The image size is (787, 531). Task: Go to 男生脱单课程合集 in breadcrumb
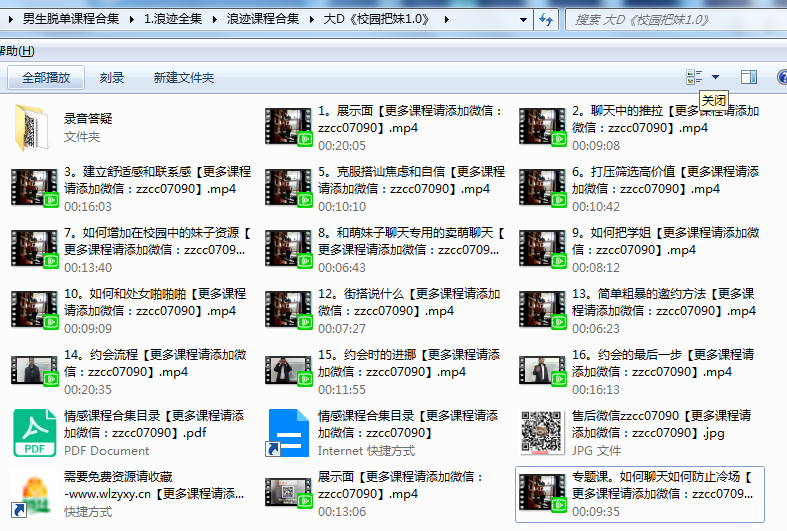click(71, 19)
